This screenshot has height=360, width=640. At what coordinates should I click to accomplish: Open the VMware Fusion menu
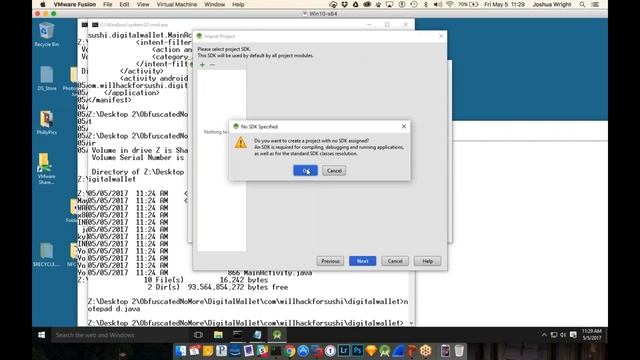[75, 4]
